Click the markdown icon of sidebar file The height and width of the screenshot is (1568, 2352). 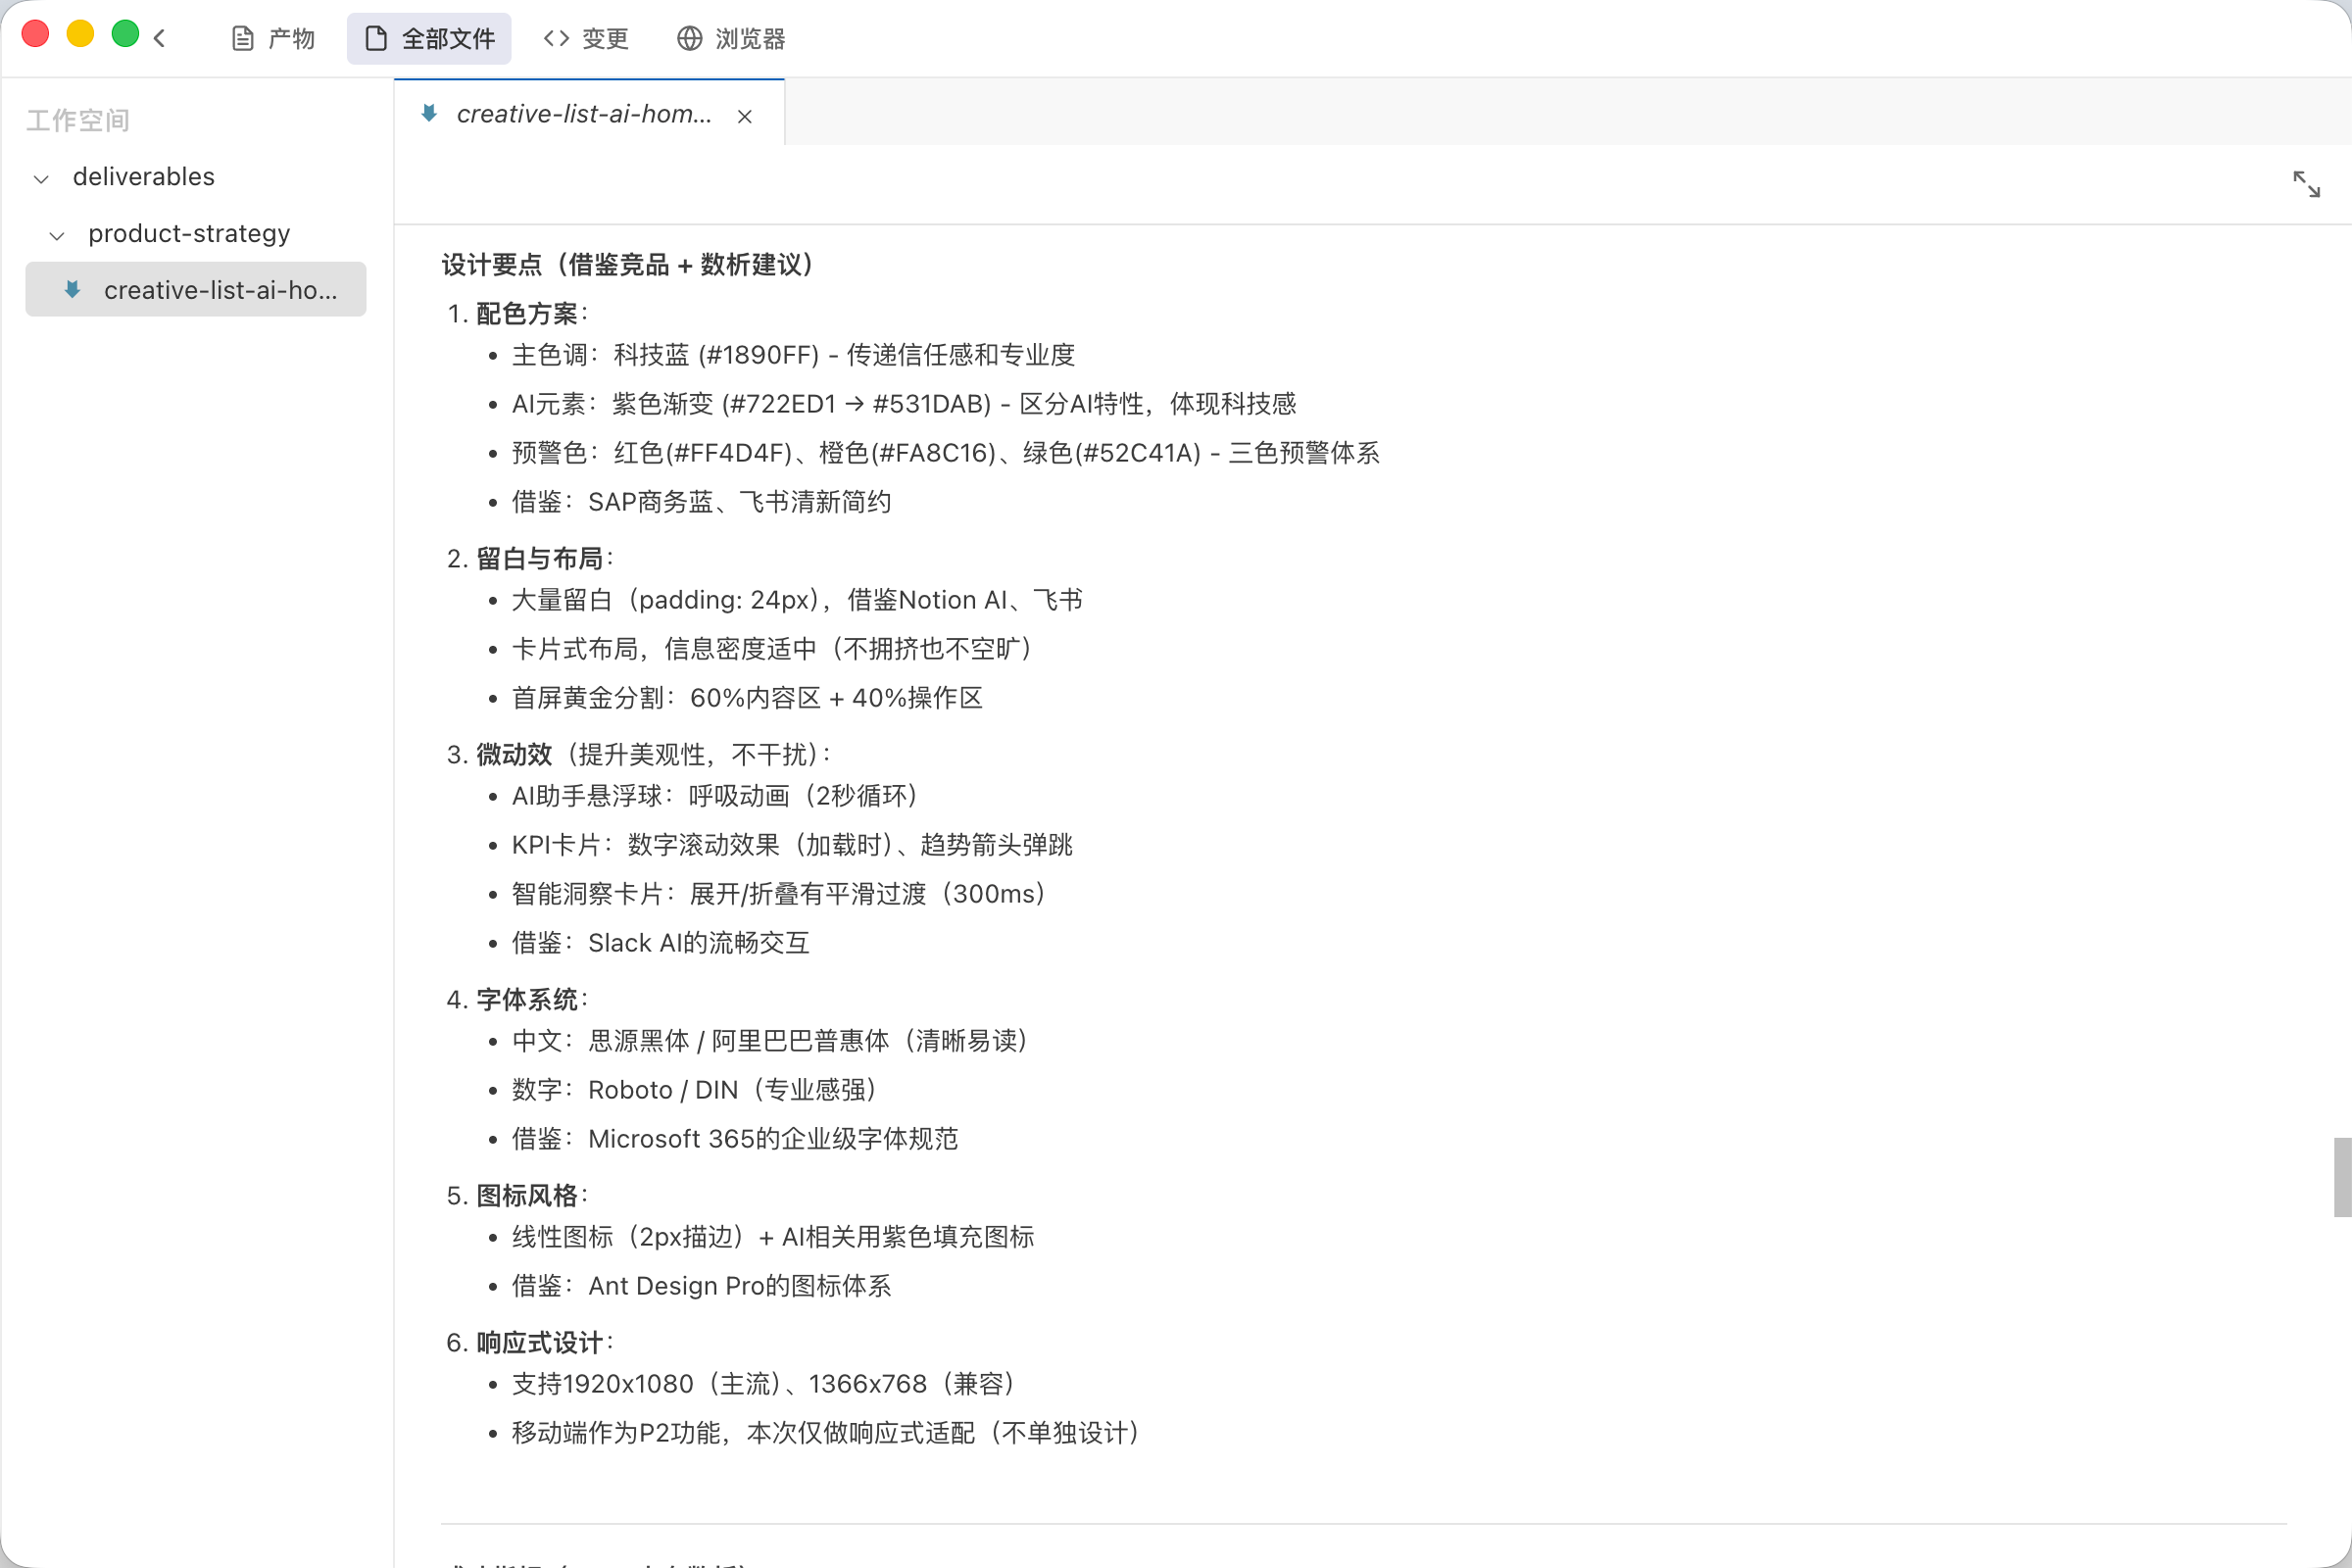72,290
